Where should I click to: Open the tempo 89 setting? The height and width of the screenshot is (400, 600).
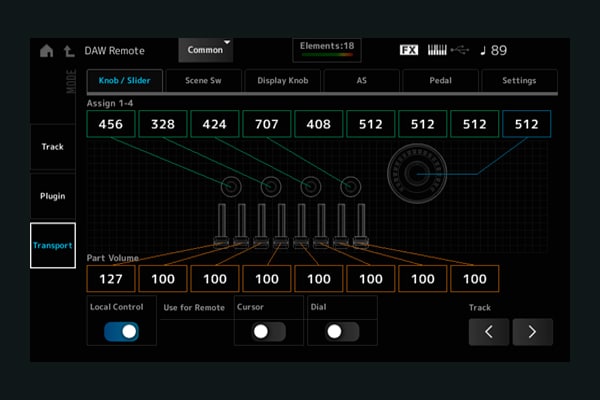pyautogui.click(x=494, y=50)
